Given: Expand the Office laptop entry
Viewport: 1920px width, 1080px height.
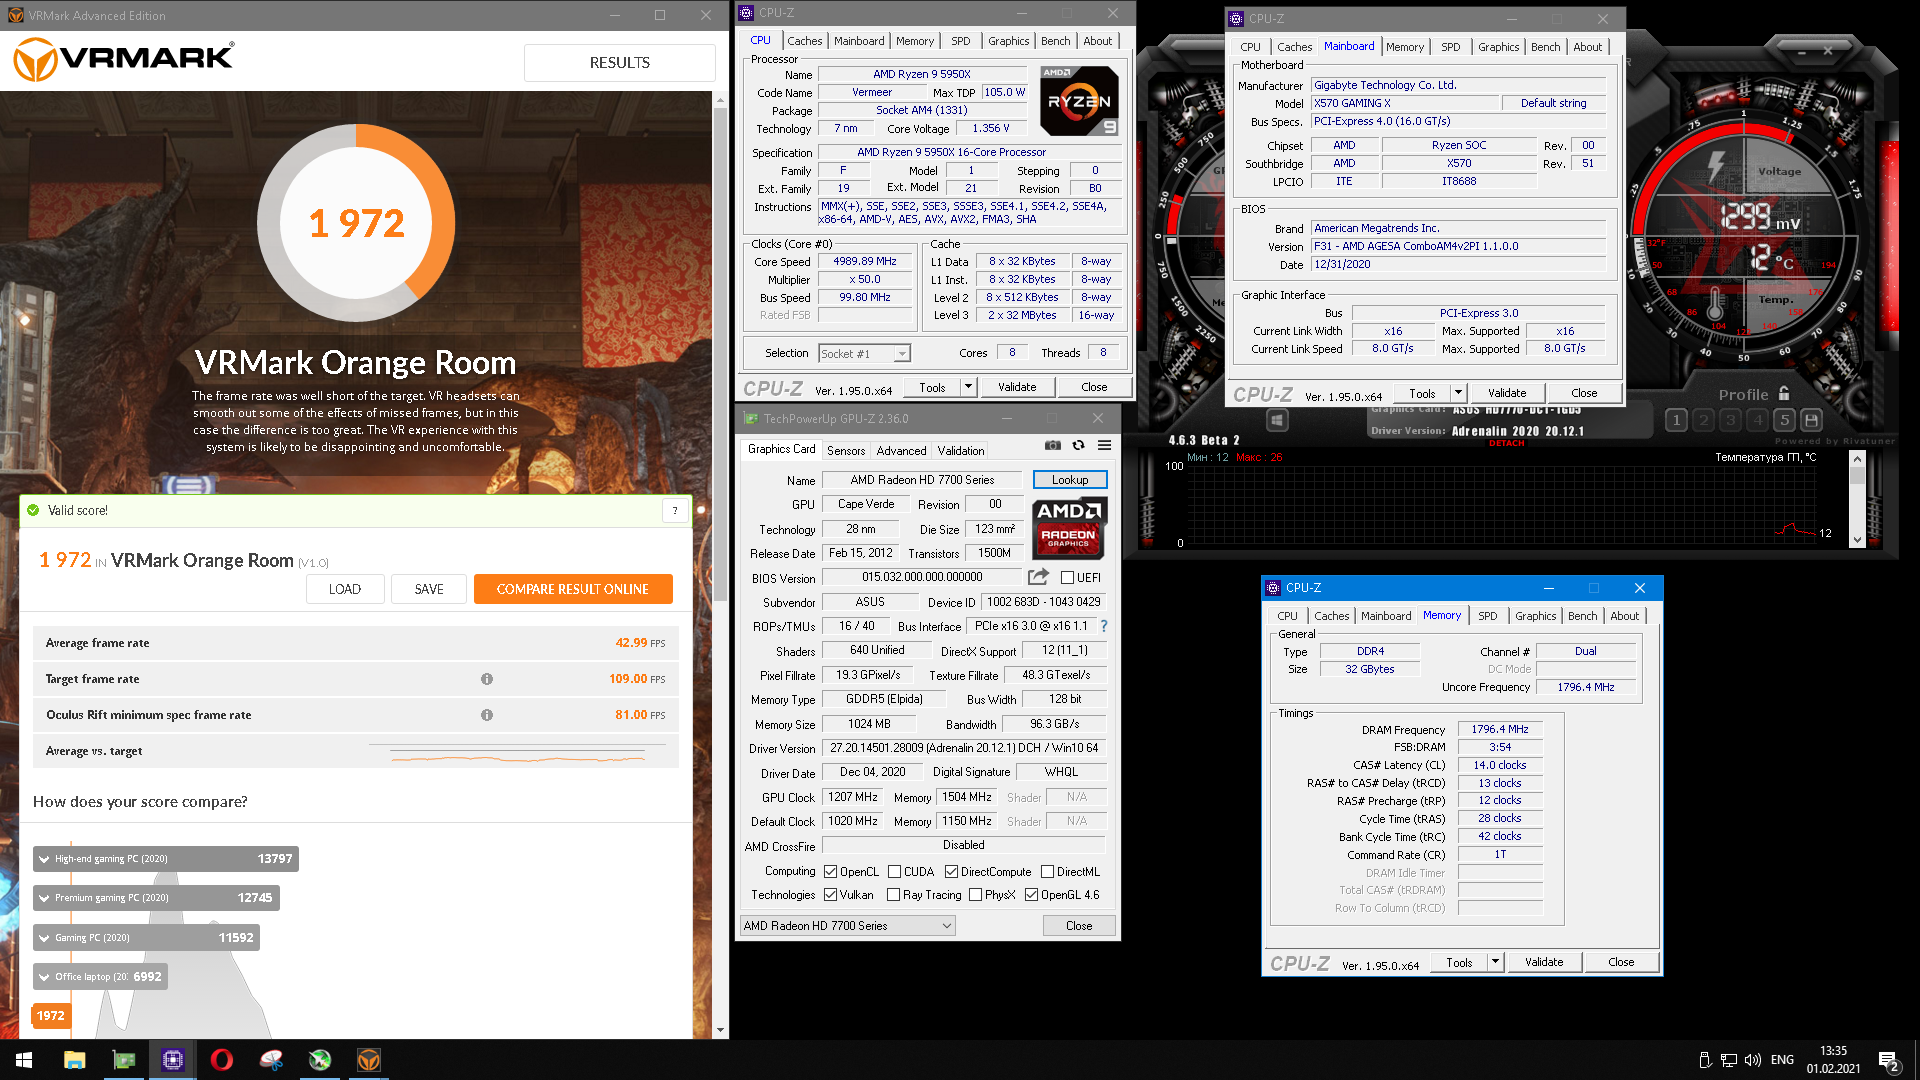Looking at the screenshot, I should [x=44, y=977].
